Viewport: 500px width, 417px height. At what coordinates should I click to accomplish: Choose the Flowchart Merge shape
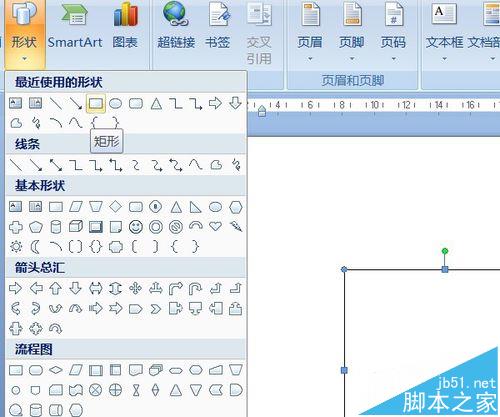196,390
